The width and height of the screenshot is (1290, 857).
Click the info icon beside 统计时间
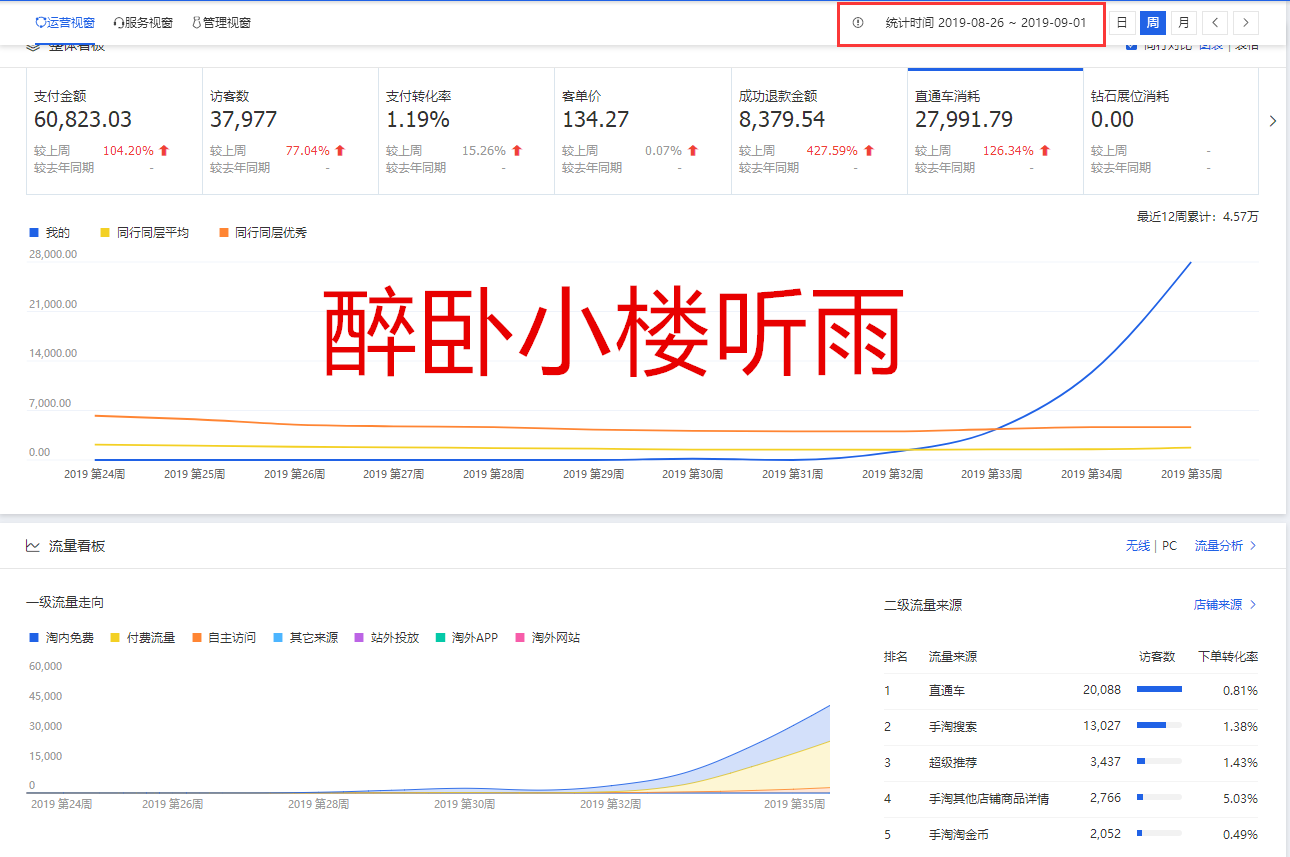tap(857, 22)
